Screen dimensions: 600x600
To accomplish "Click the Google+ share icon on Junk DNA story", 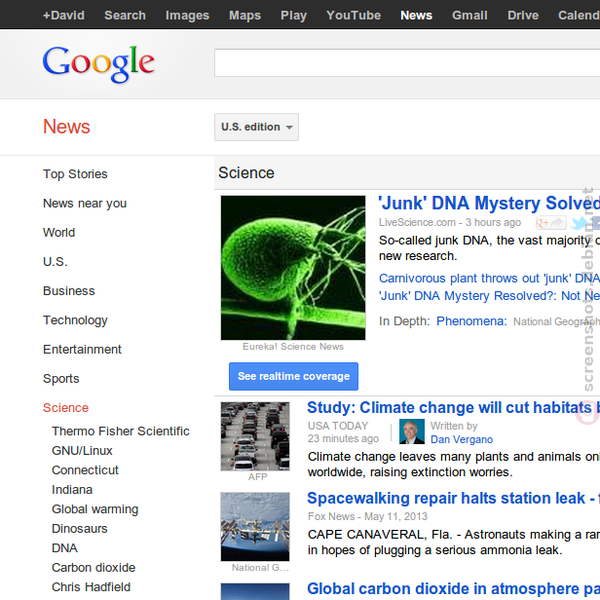I will click(x=551, y=223).
